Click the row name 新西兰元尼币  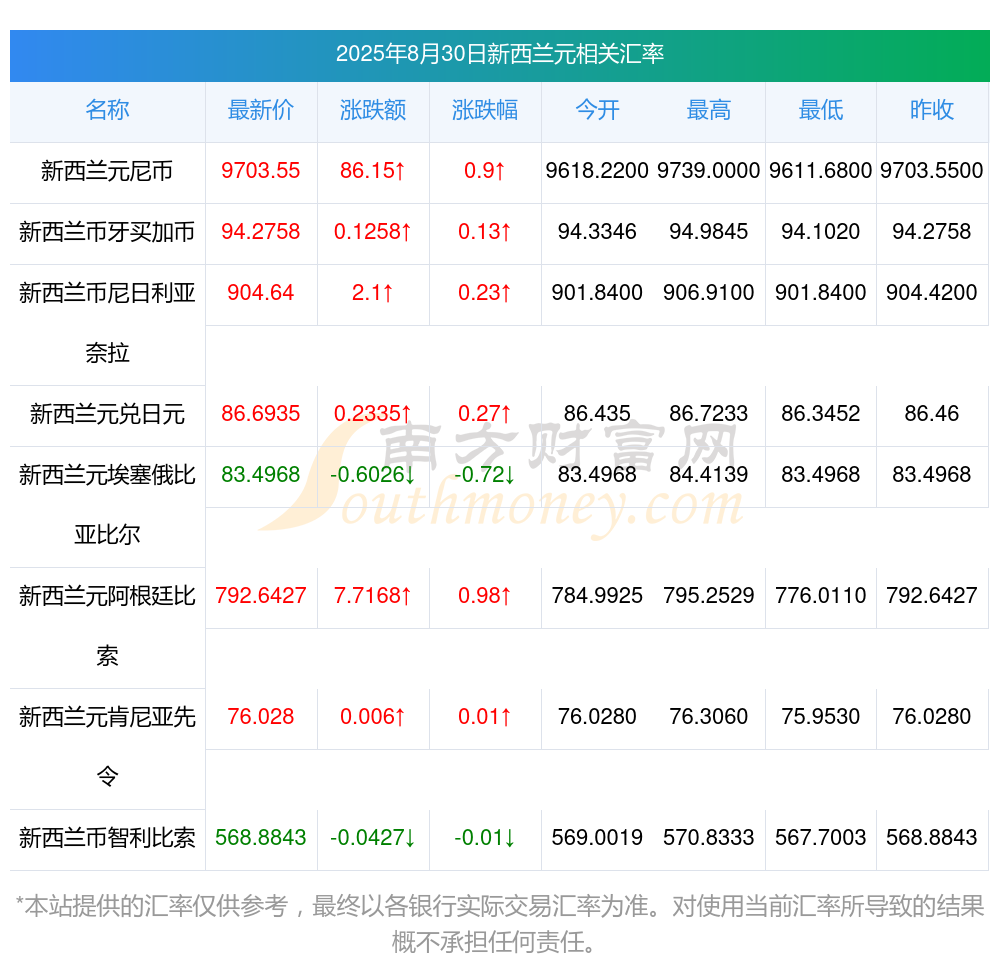107,171
